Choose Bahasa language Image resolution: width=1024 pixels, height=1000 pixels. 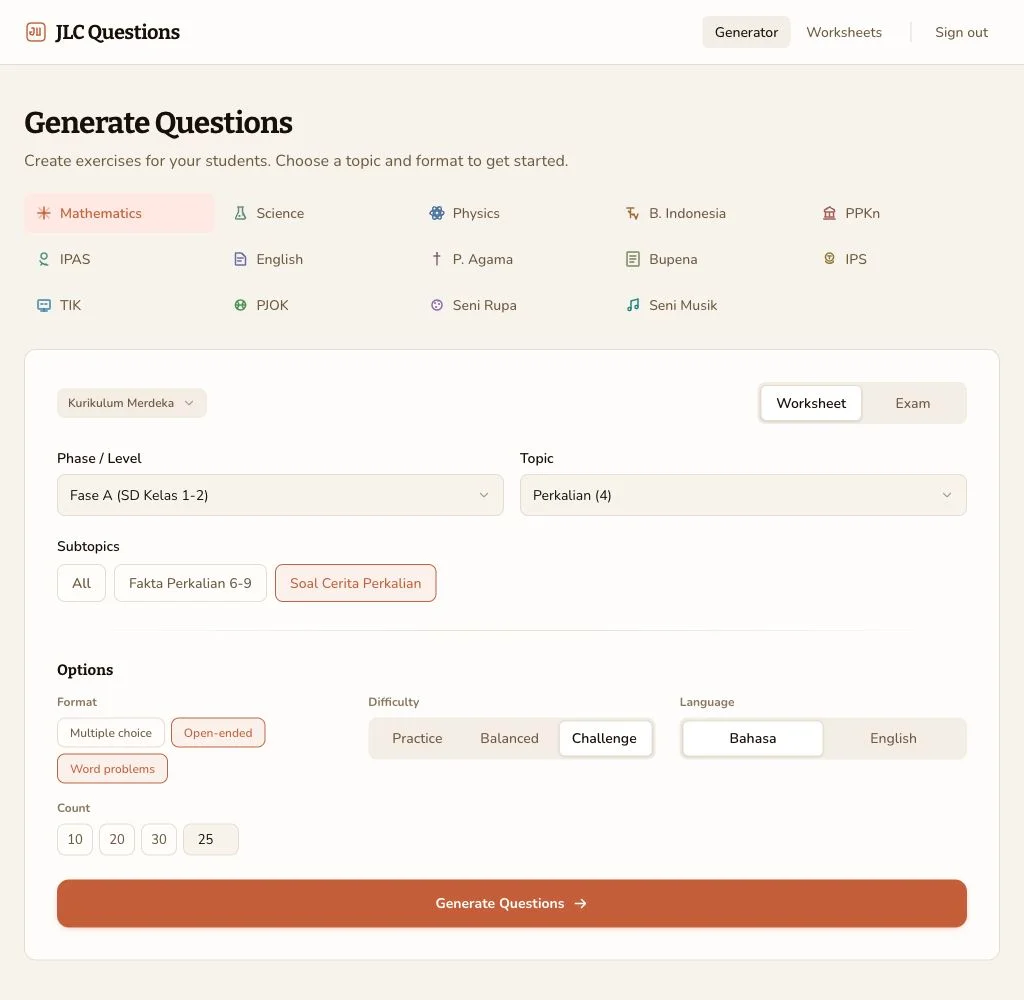(753, 738)
